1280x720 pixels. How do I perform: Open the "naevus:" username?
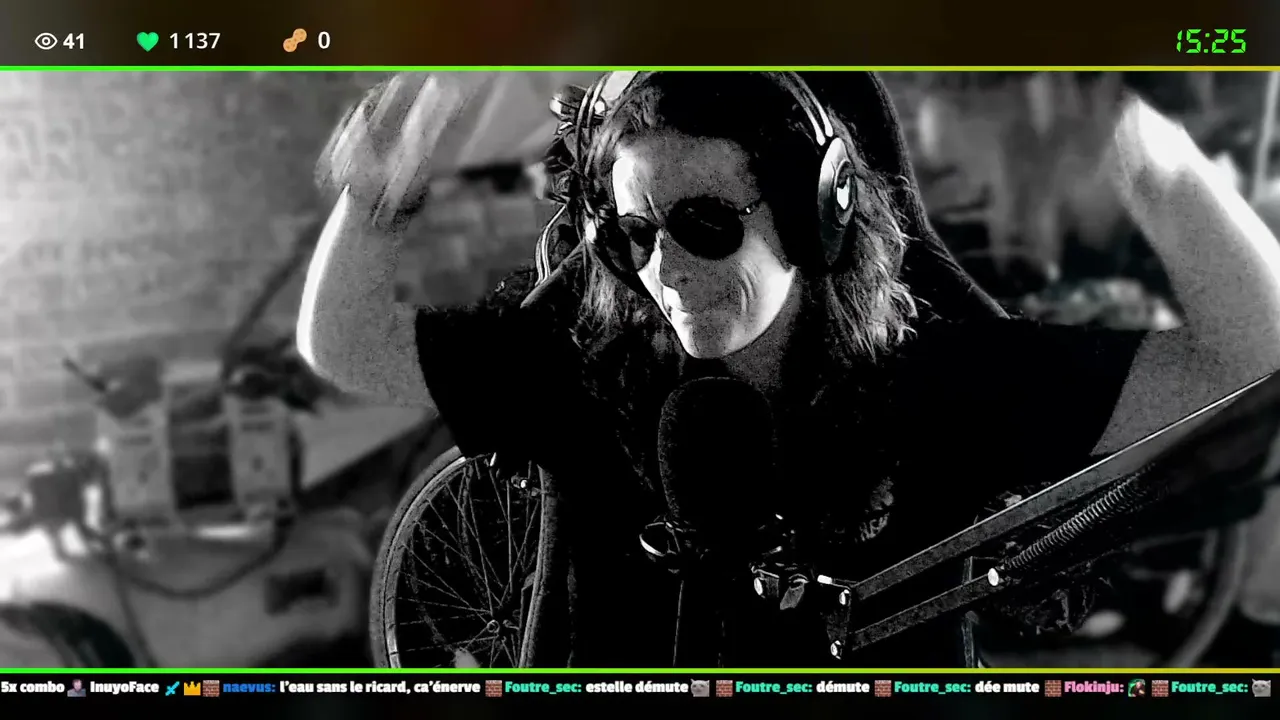[249, 688]
